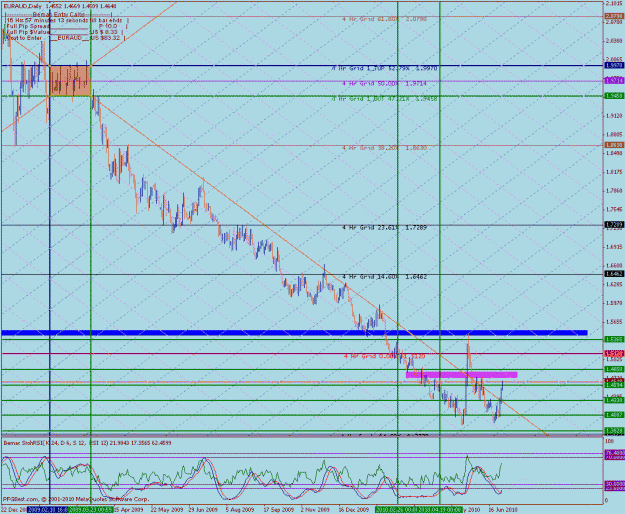Click the Full Pip Spread row

66,26
